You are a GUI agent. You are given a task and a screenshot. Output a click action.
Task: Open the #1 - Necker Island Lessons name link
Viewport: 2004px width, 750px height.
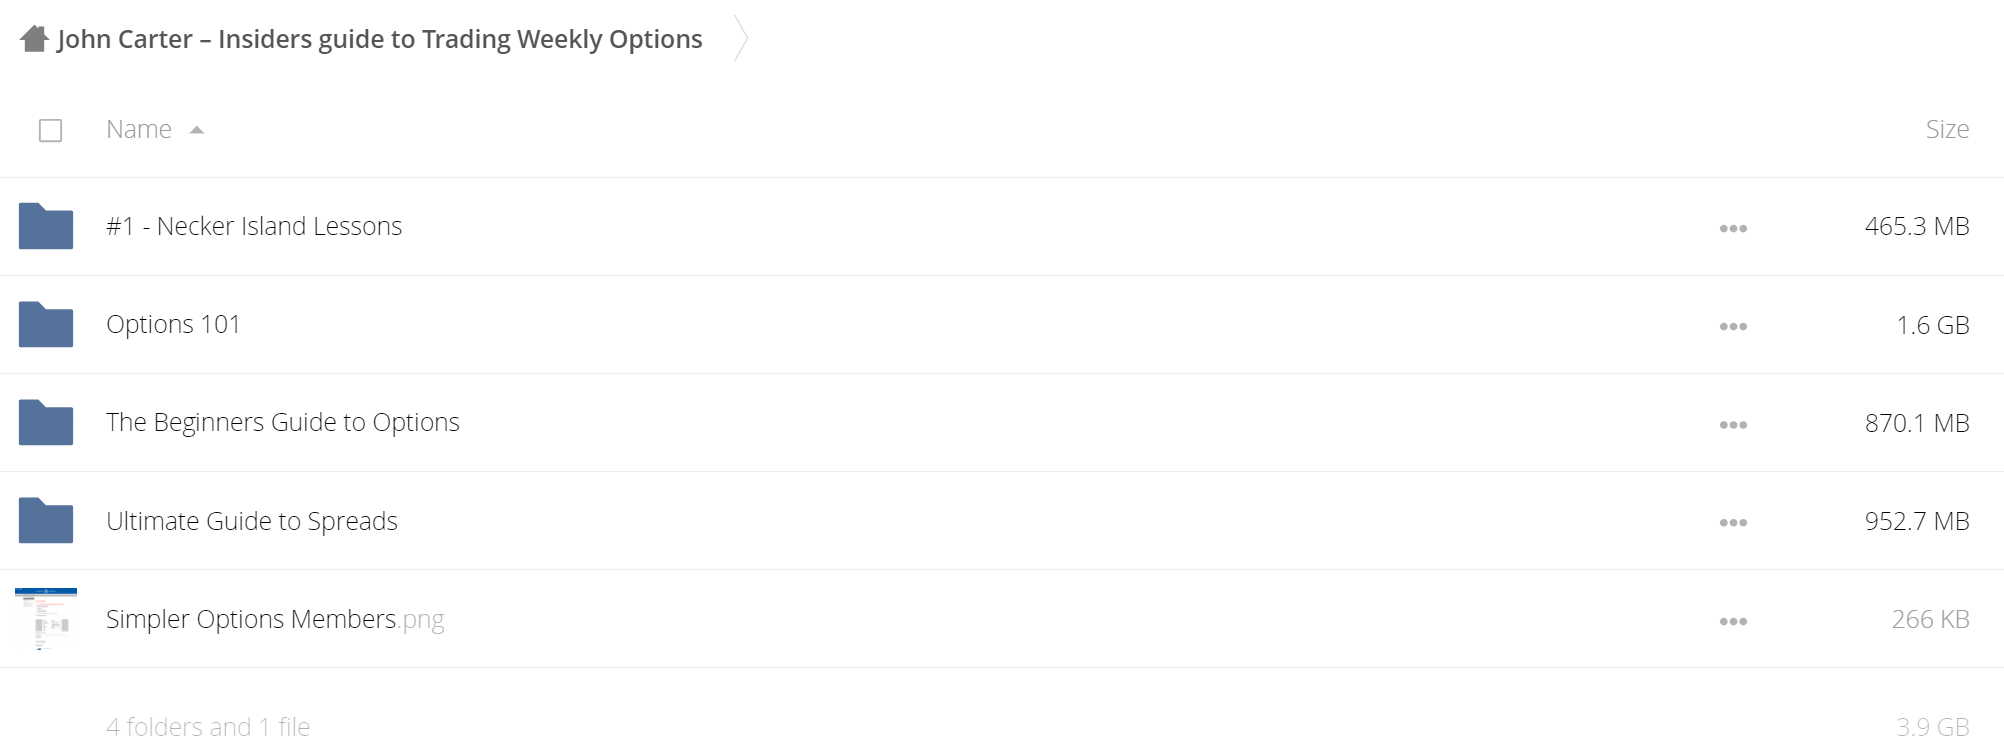click(254, 226)
